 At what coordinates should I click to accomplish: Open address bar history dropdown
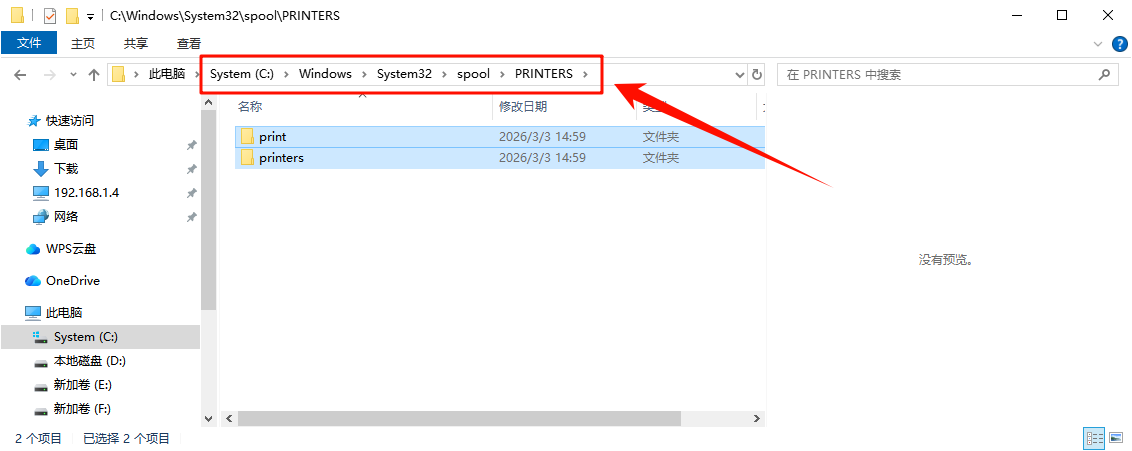point(740,75)
